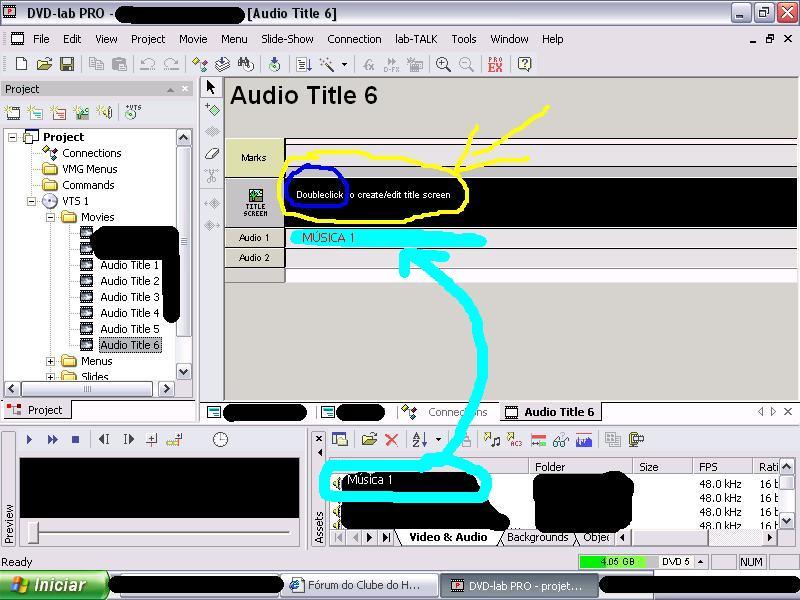Click the Title Screen track icon
Screen dimensions: 800x600
point(256,203)
